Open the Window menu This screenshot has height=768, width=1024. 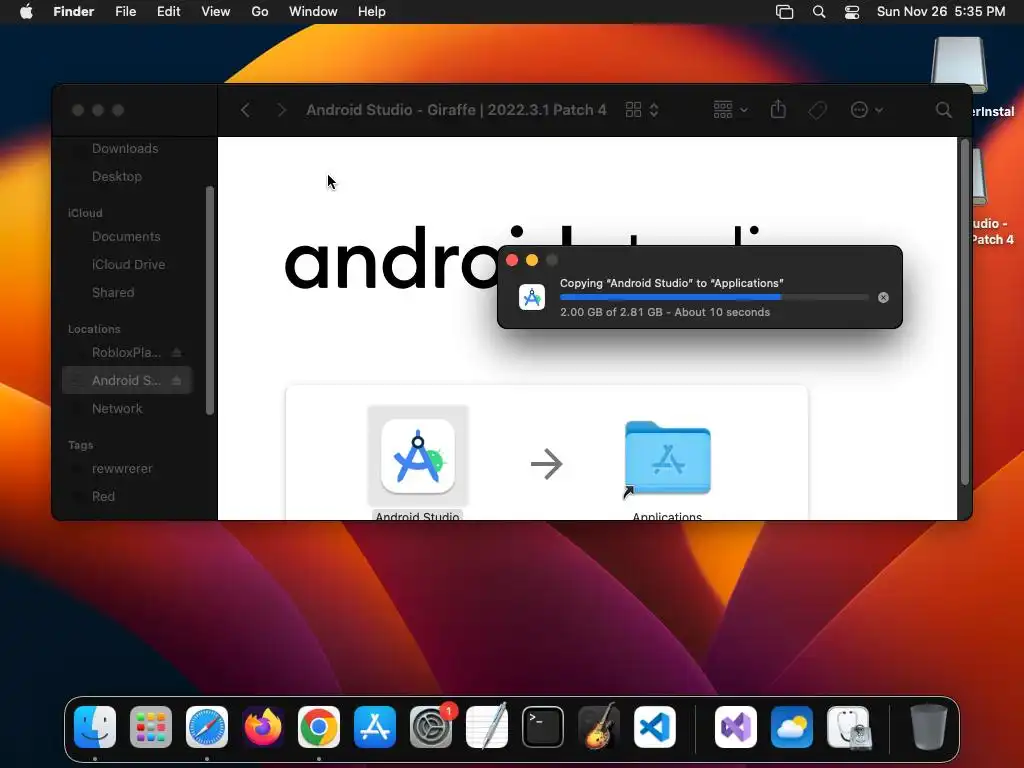313,12
